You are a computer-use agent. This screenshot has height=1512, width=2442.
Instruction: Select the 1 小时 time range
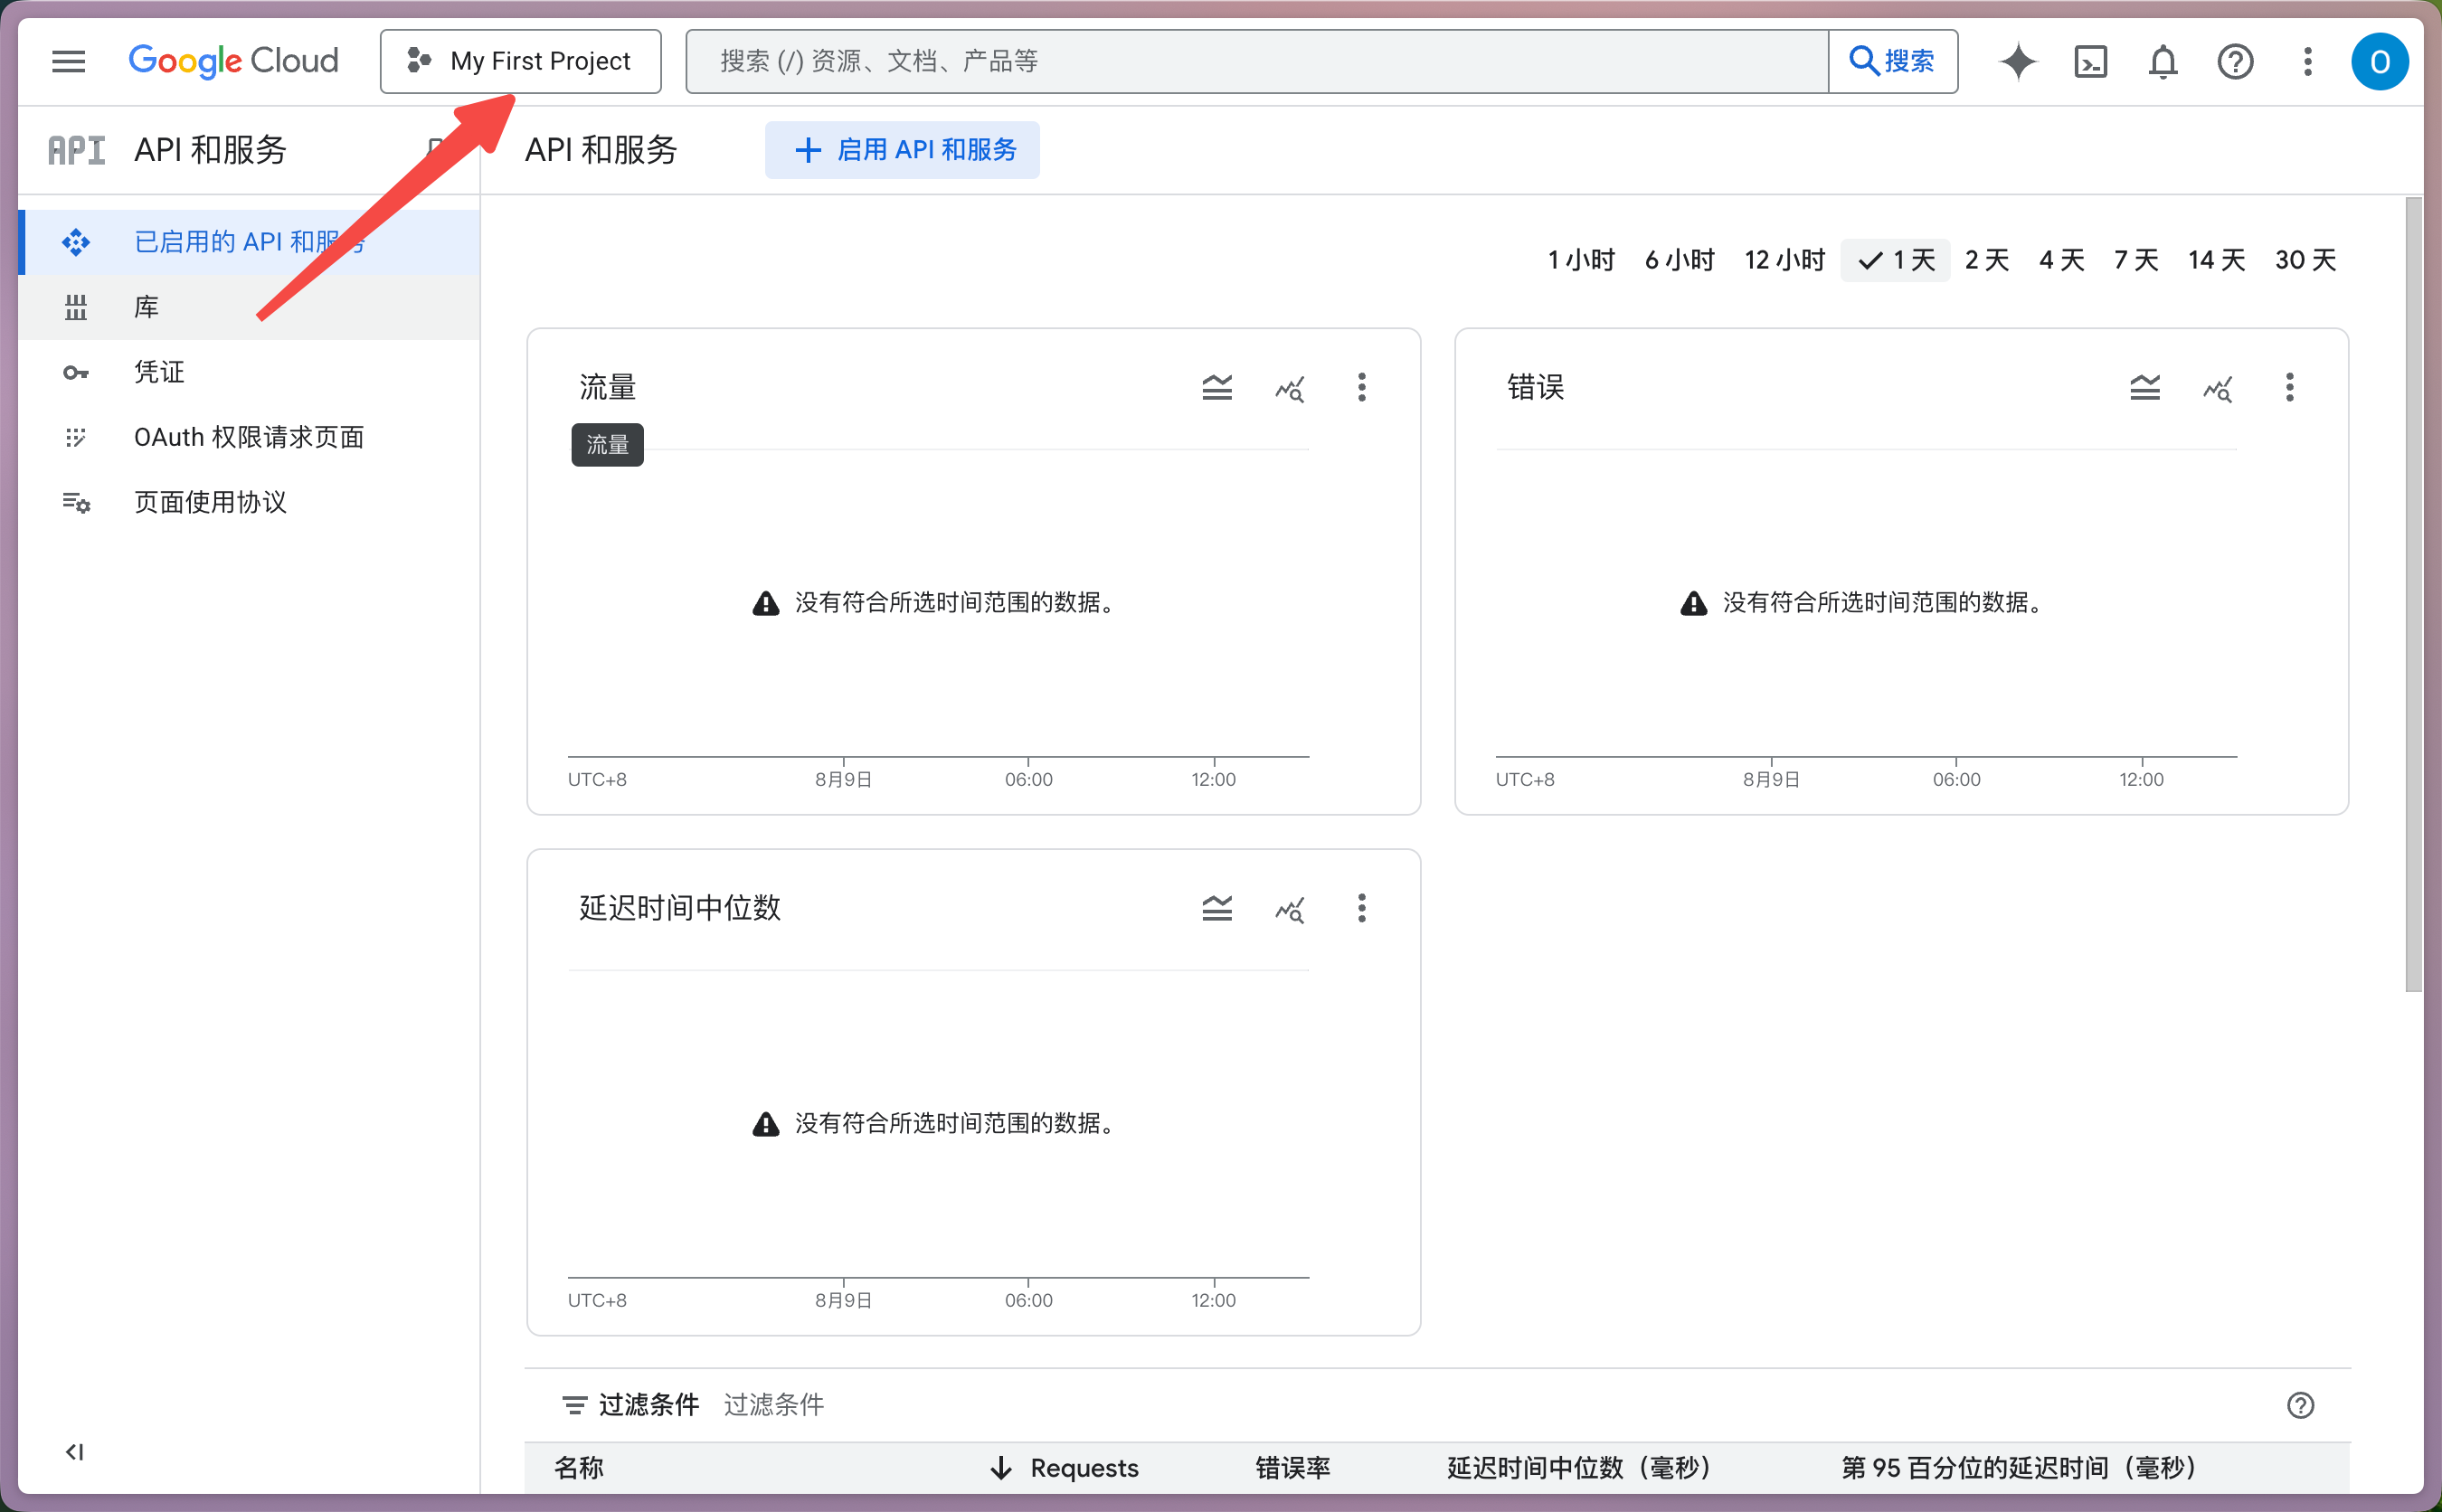[x=1580, y=260]
